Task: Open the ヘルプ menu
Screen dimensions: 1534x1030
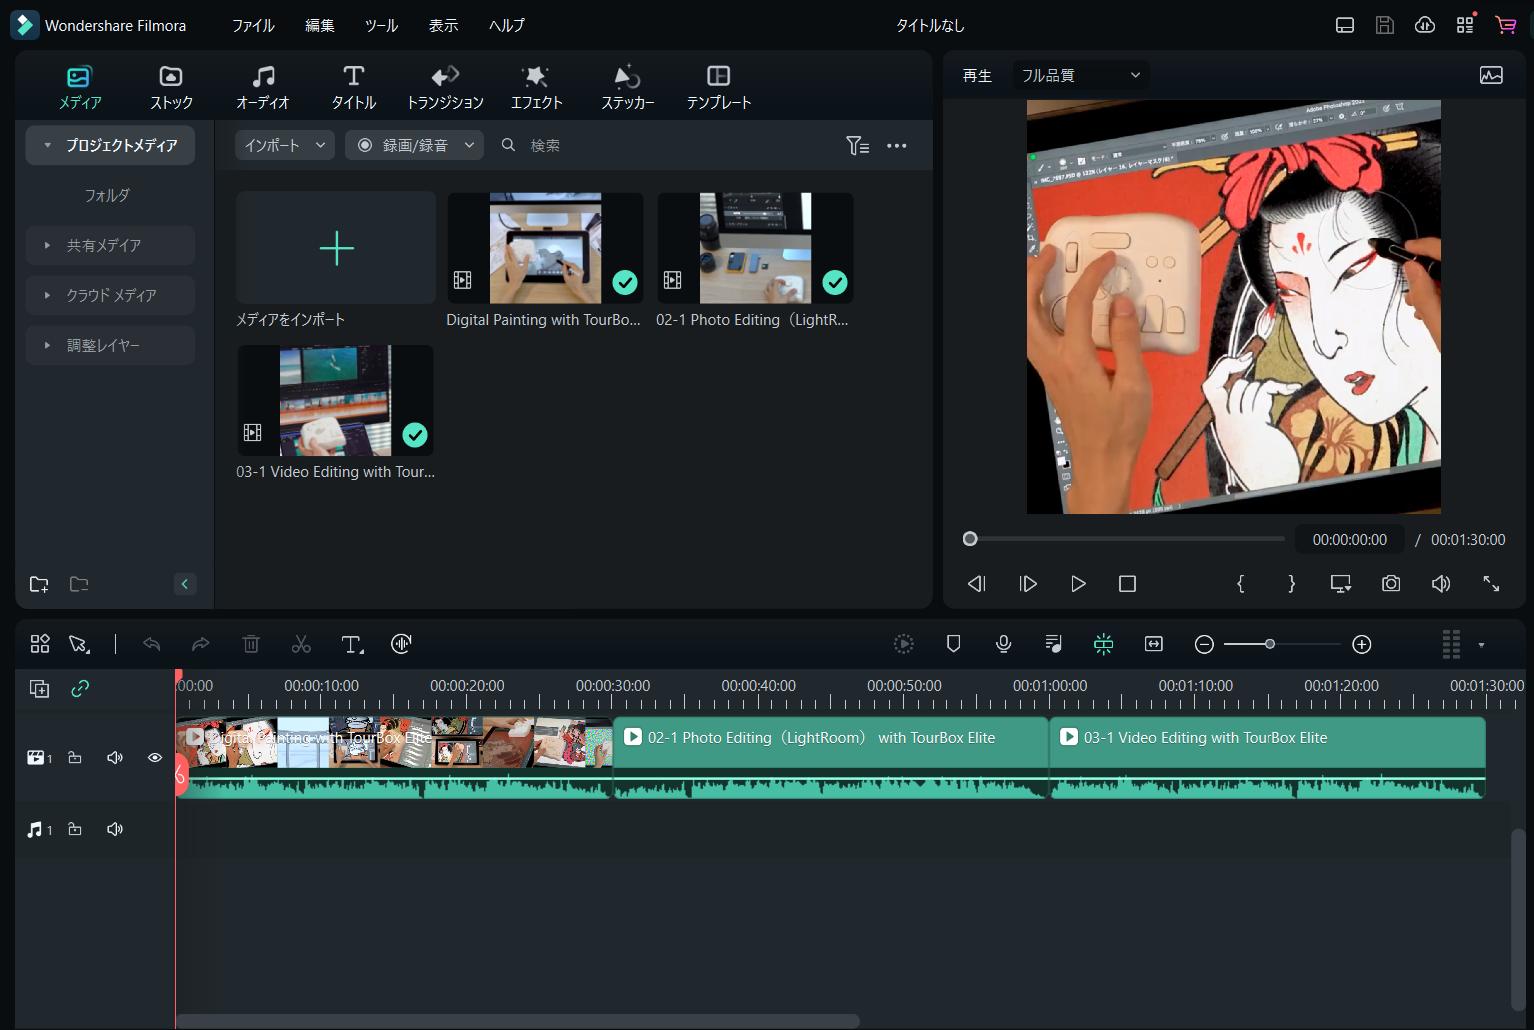Action: click(x=506, y=25)
